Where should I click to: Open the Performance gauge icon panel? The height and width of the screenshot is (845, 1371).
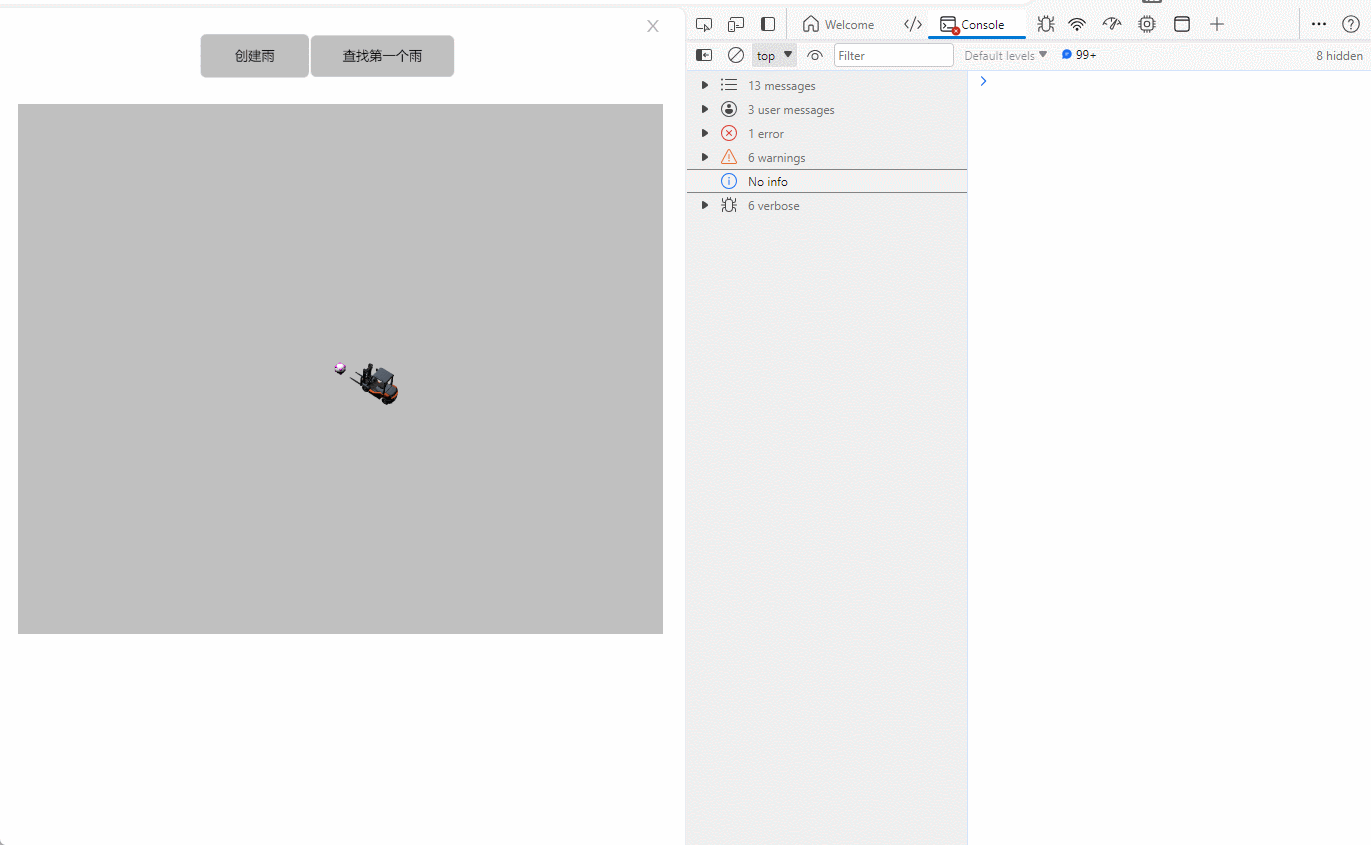1112,24
